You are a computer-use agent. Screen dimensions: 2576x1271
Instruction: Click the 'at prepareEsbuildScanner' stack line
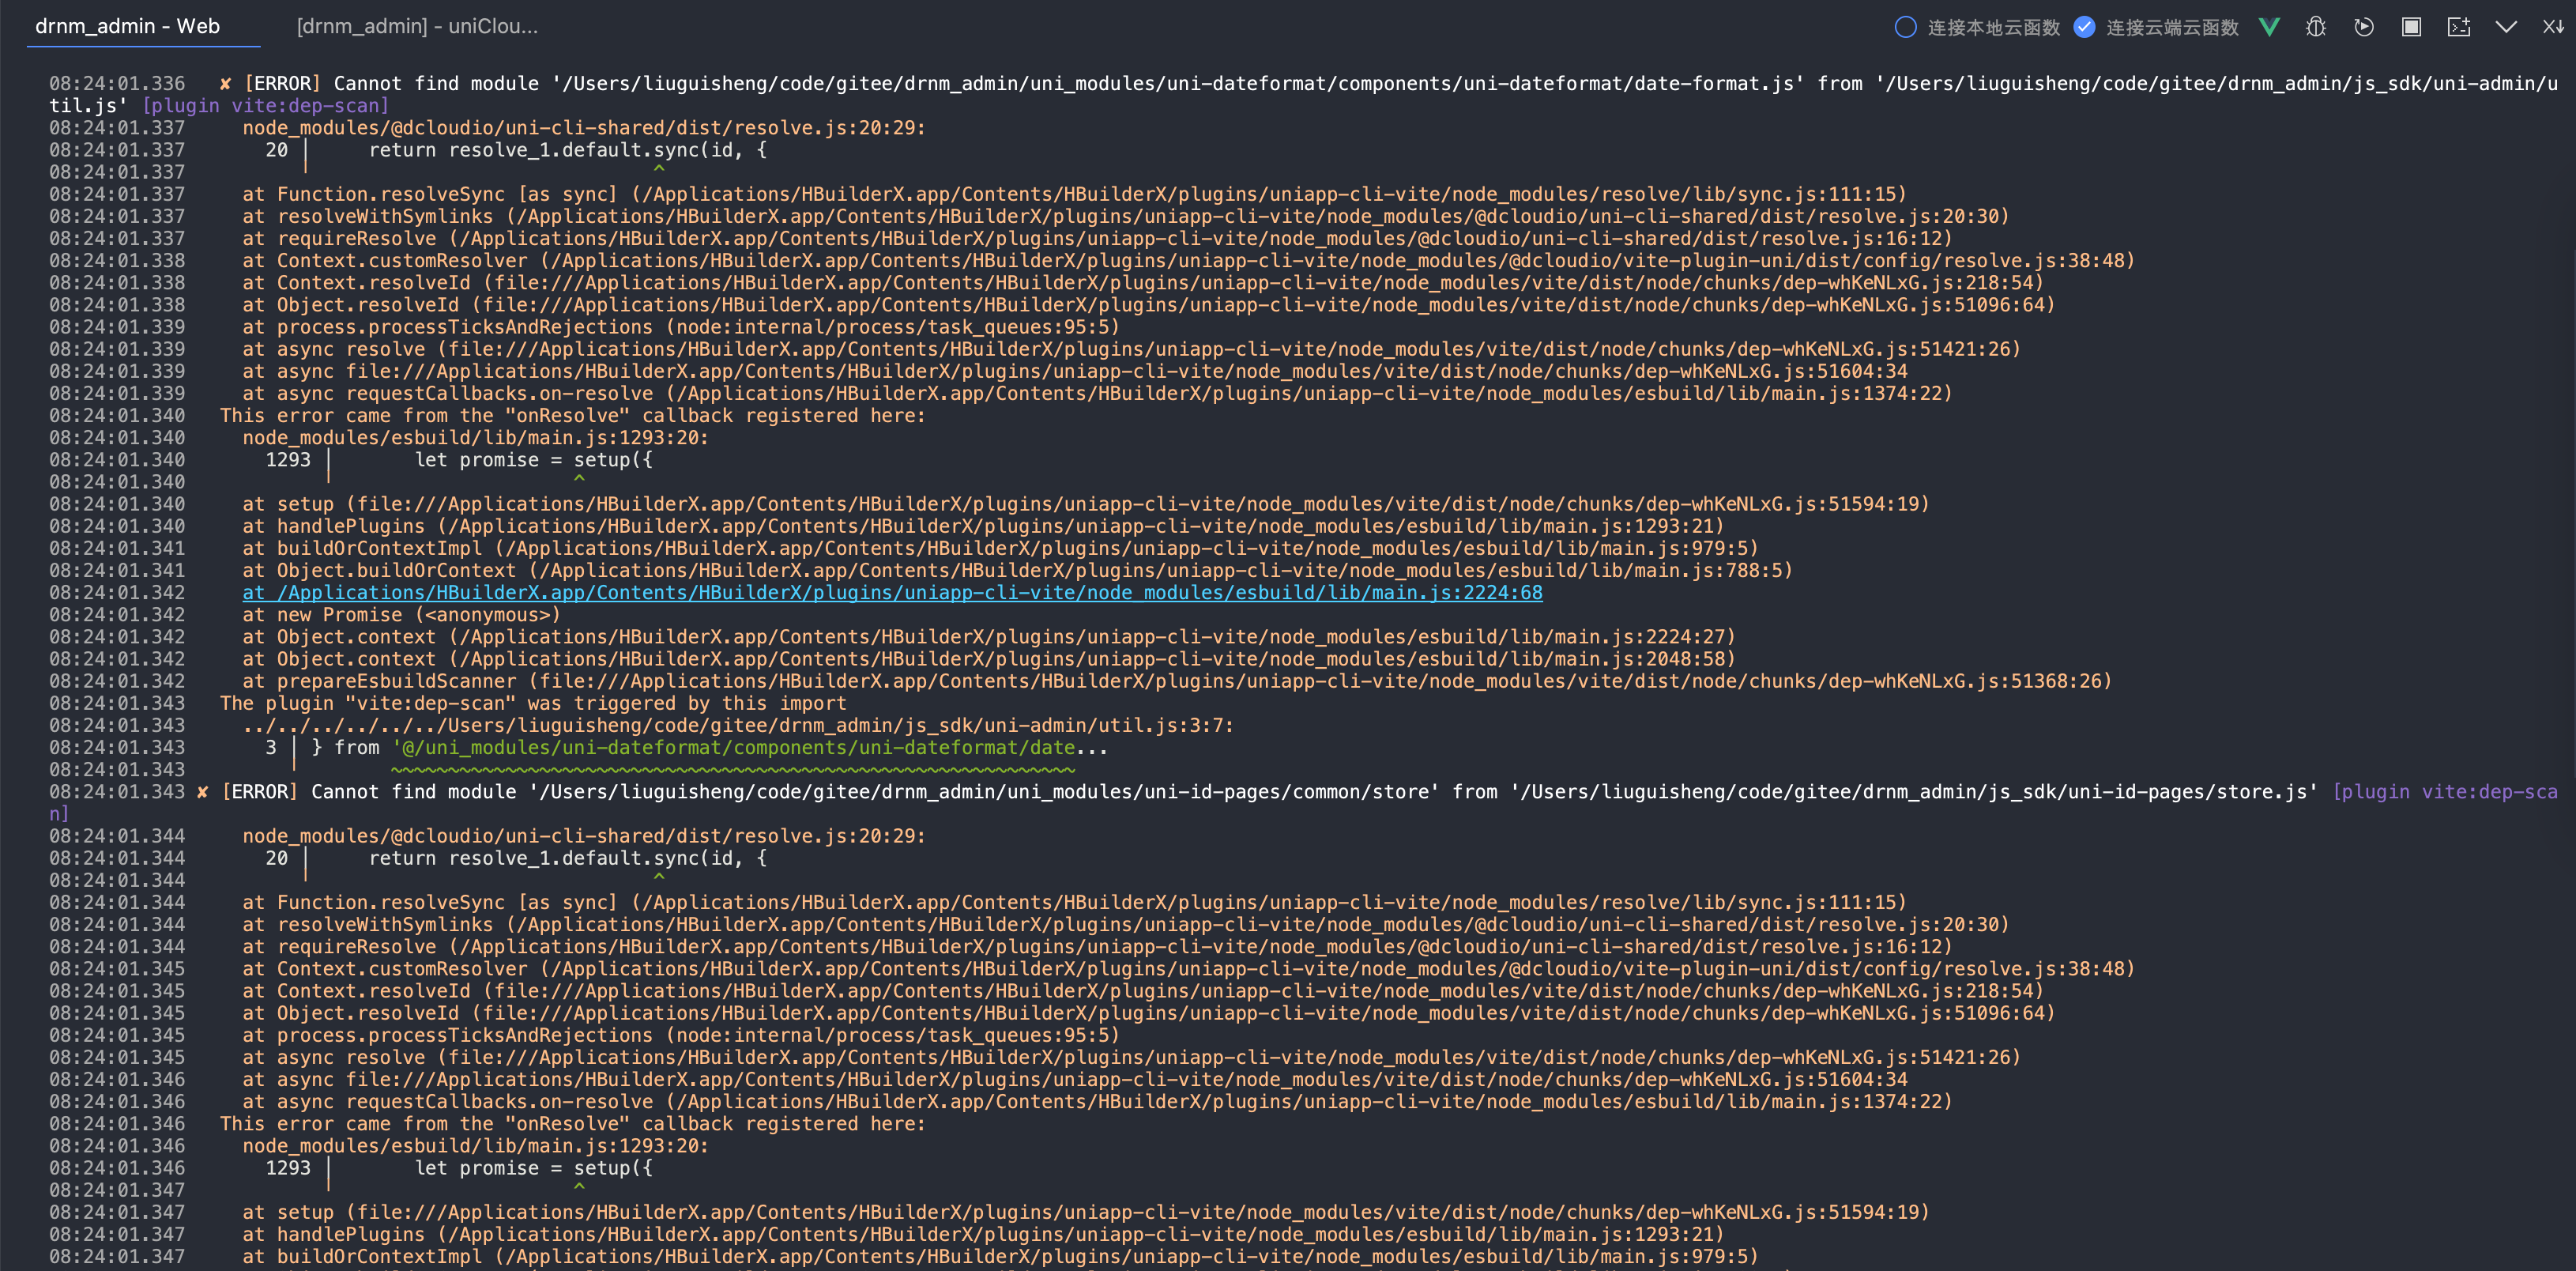[x=1177, y=682]
